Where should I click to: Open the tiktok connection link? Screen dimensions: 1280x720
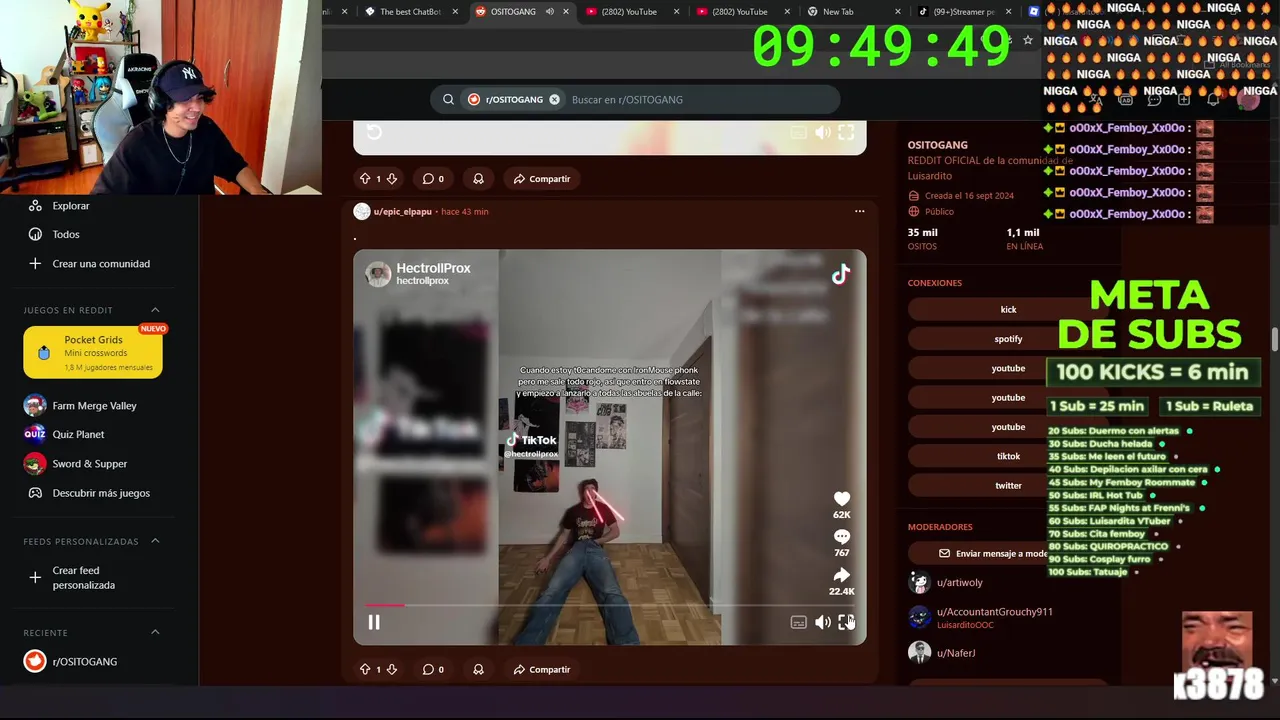1008,456
